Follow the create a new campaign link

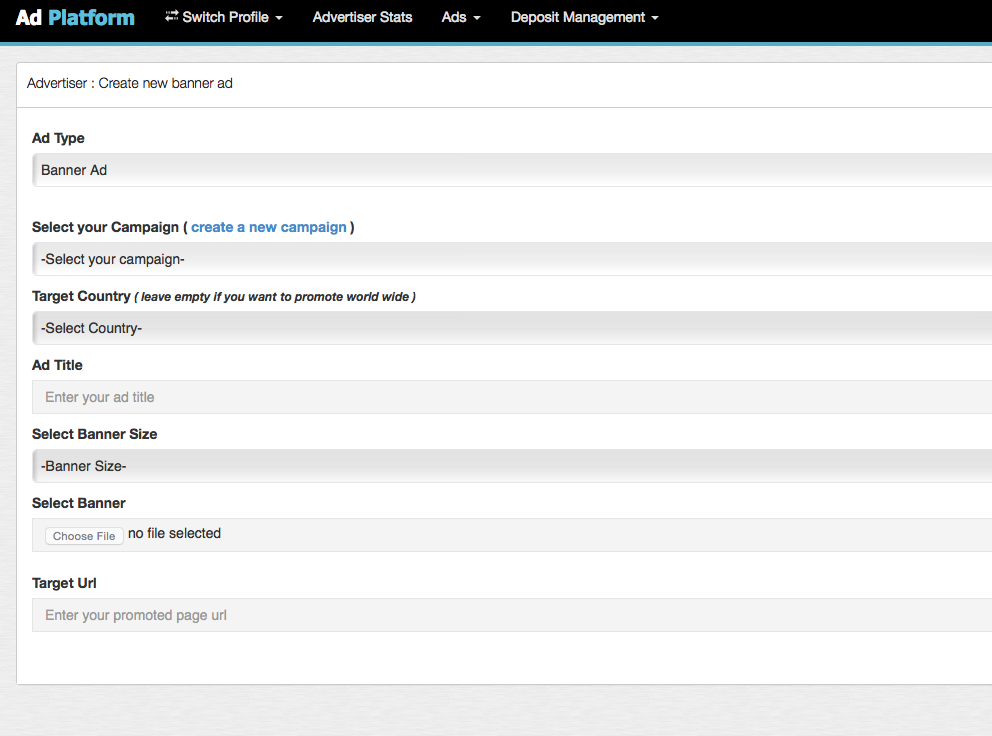point(269,227)
